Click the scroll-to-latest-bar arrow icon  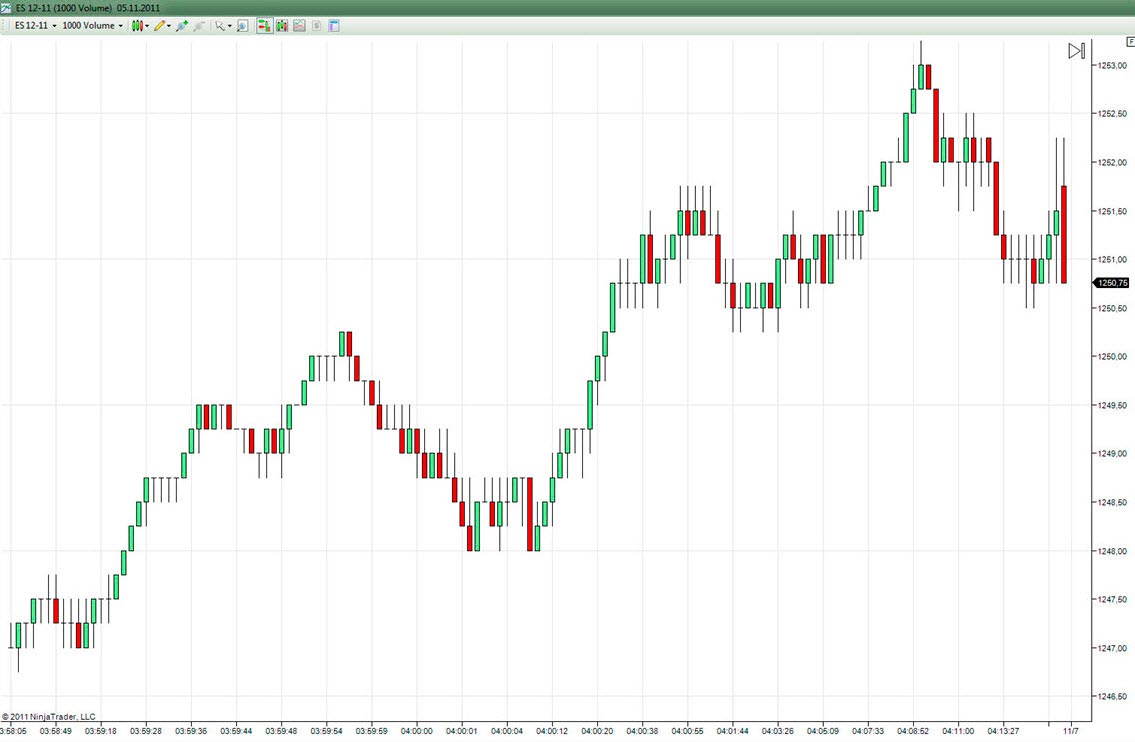pyautogui.click(x=1076, y=51)
